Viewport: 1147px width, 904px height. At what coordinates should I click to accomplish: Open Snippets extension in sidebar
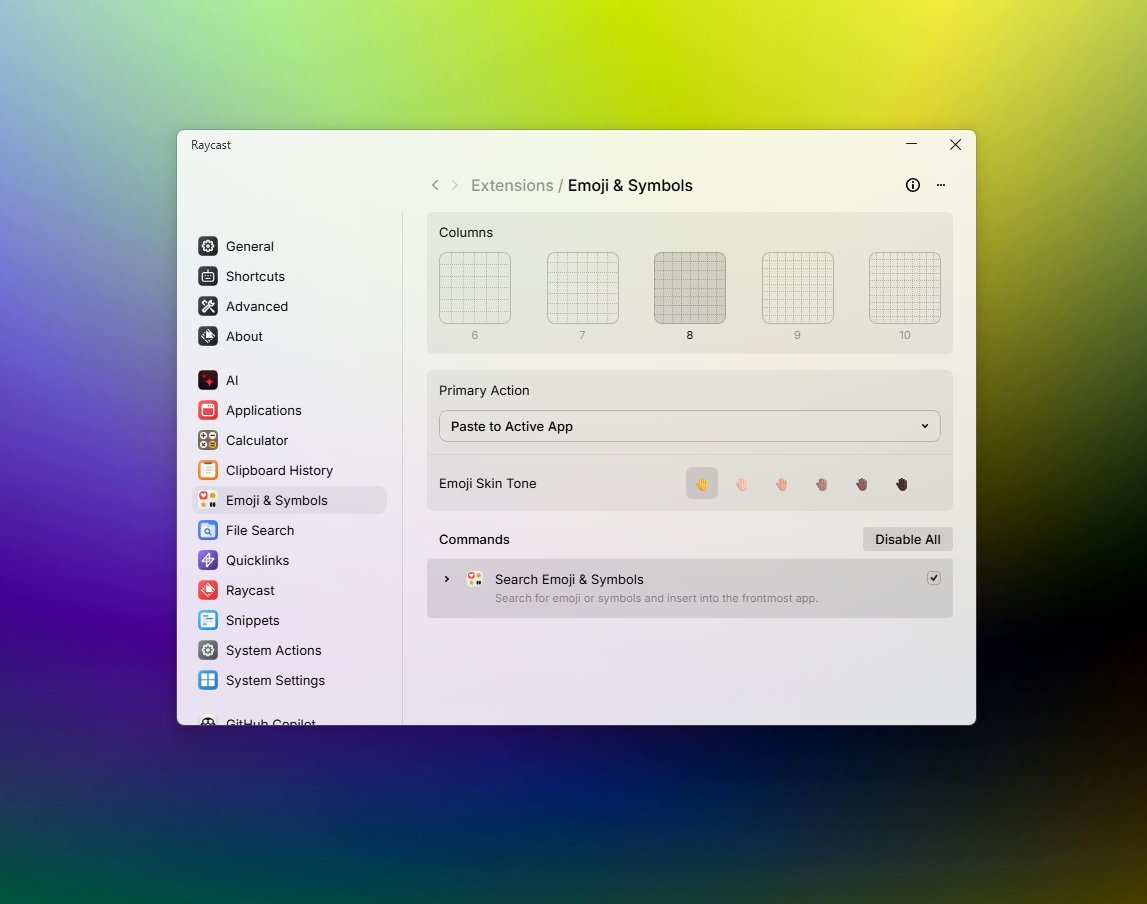tap(252, 620)
